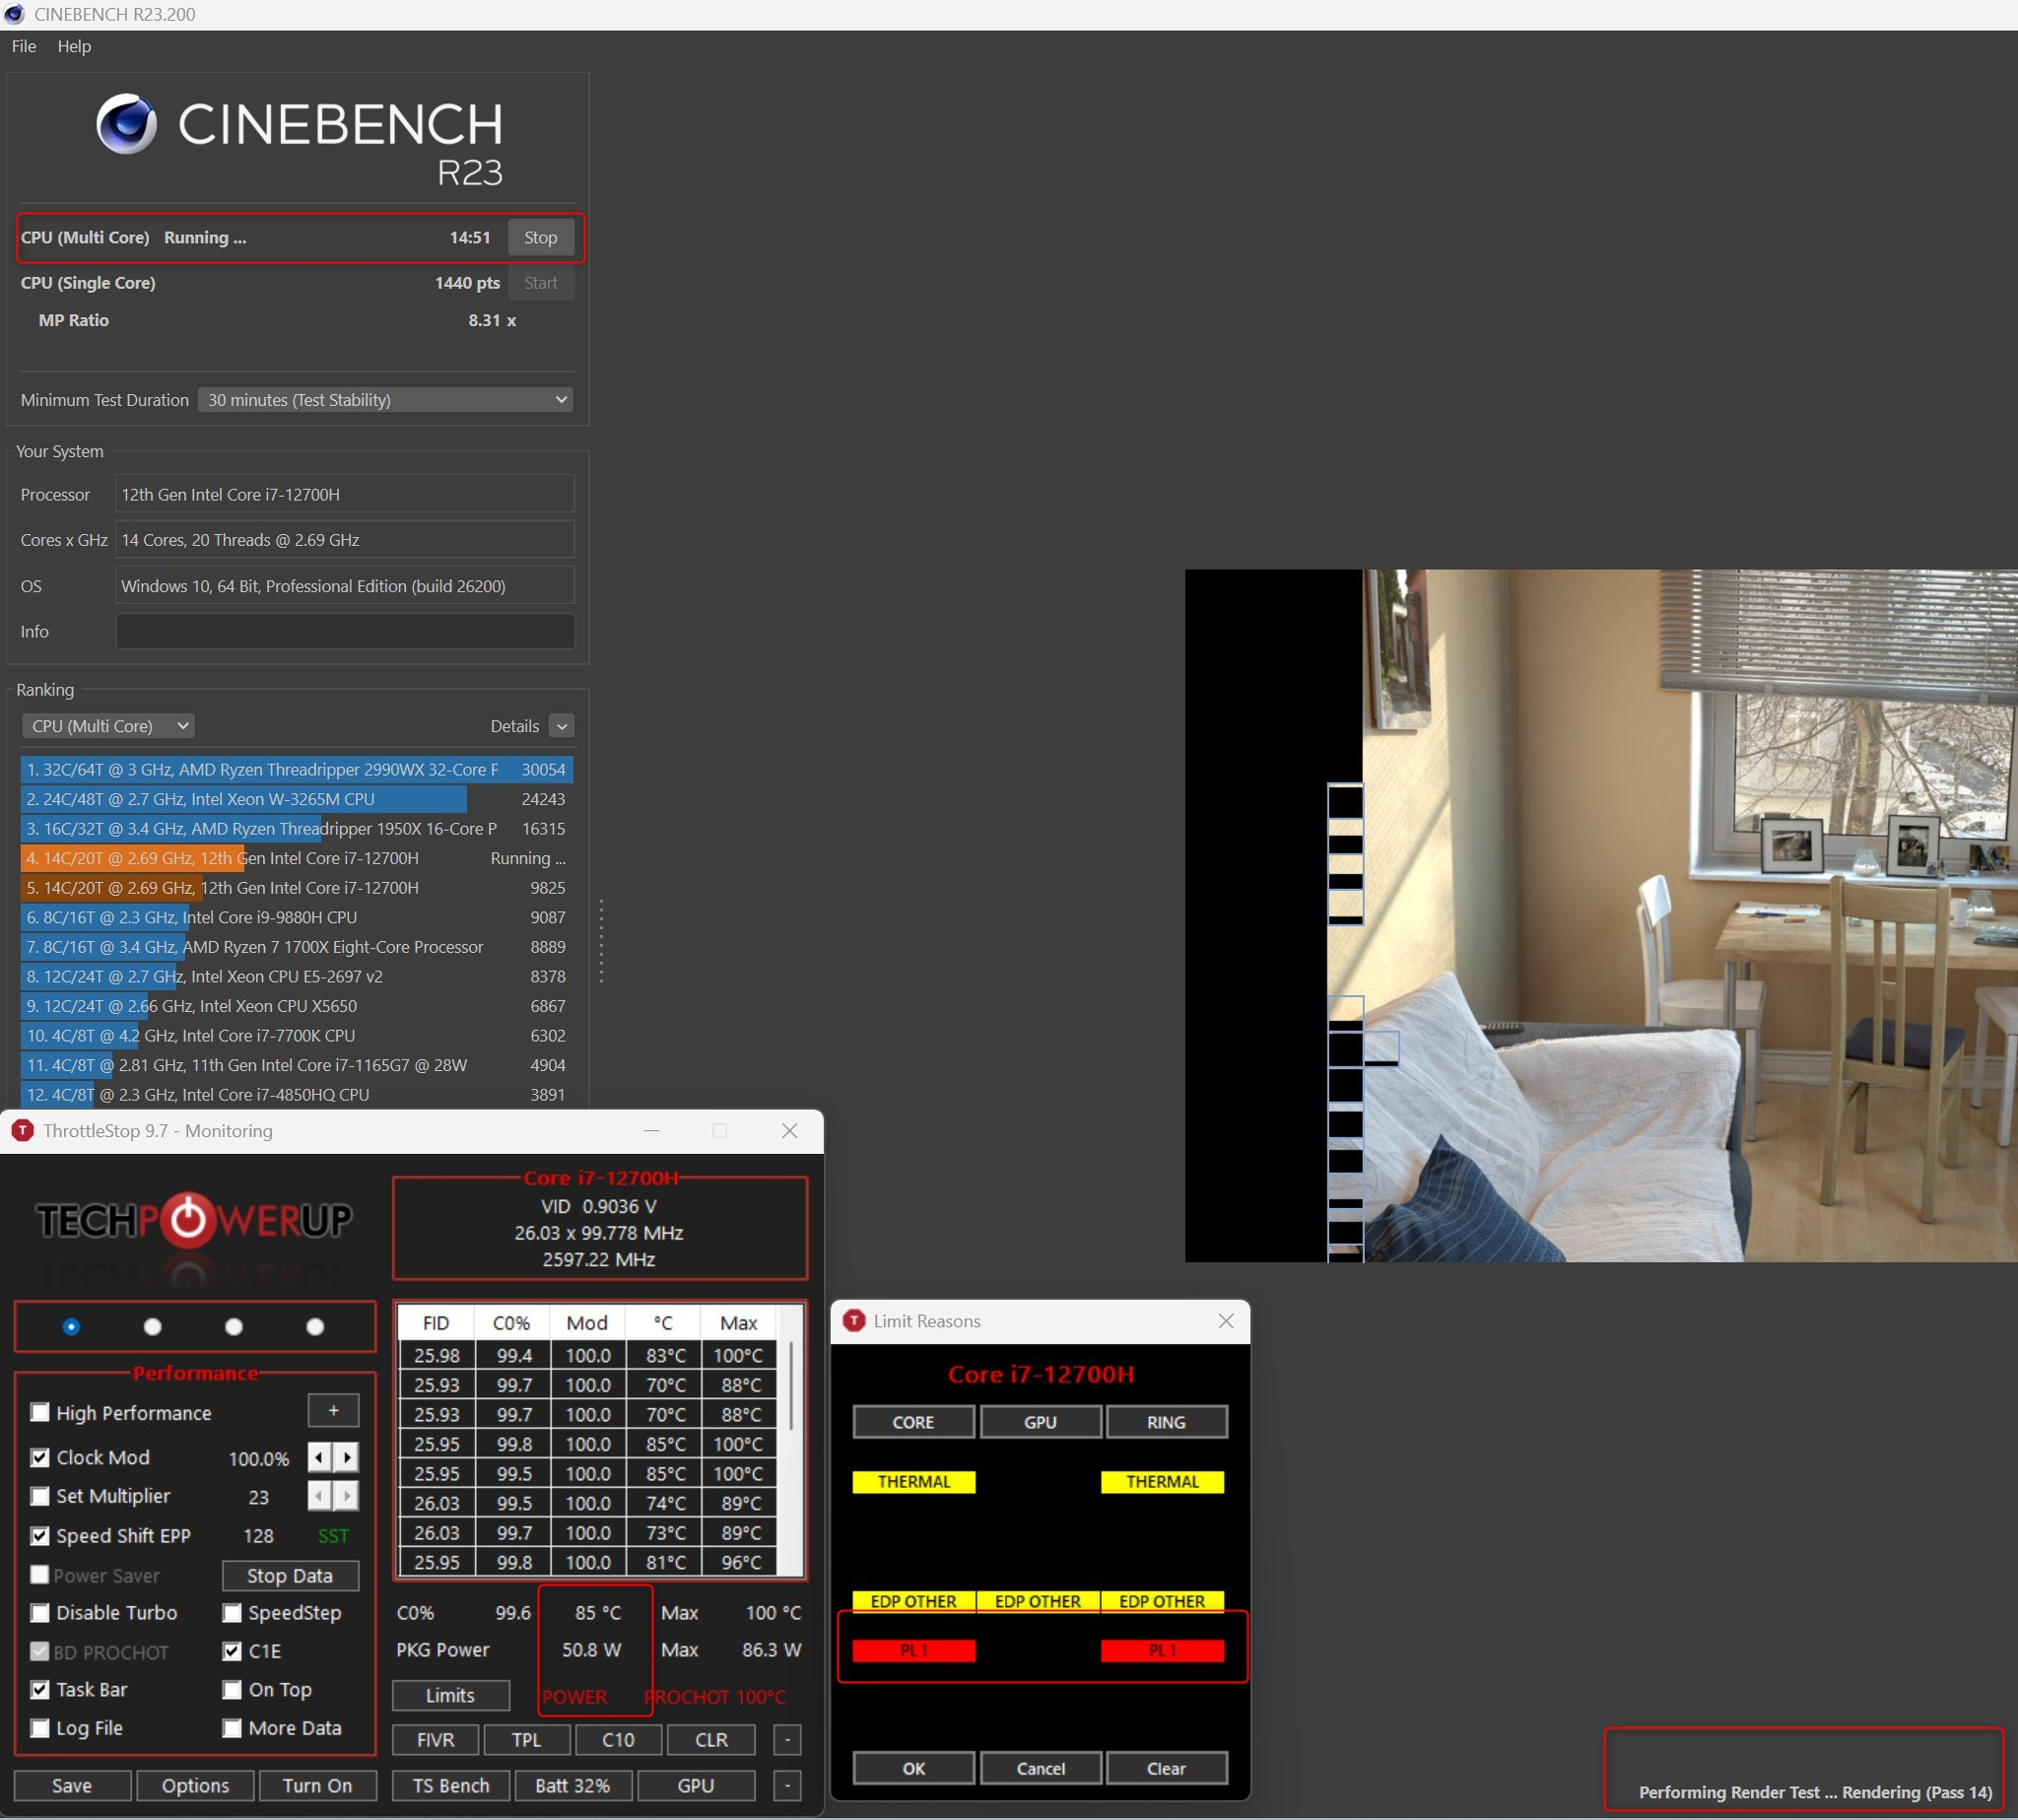Increase Clock Mod with right arrow
The width and height of the screenshot is (2018, 1820).
347,1458
